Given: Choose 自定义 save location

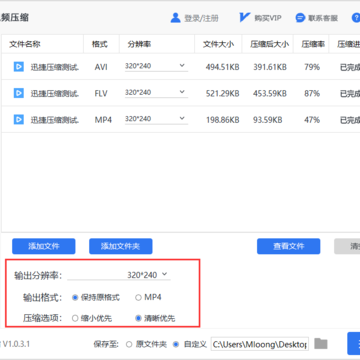Looking at the screenshot, I should click(x=190, y=344).
